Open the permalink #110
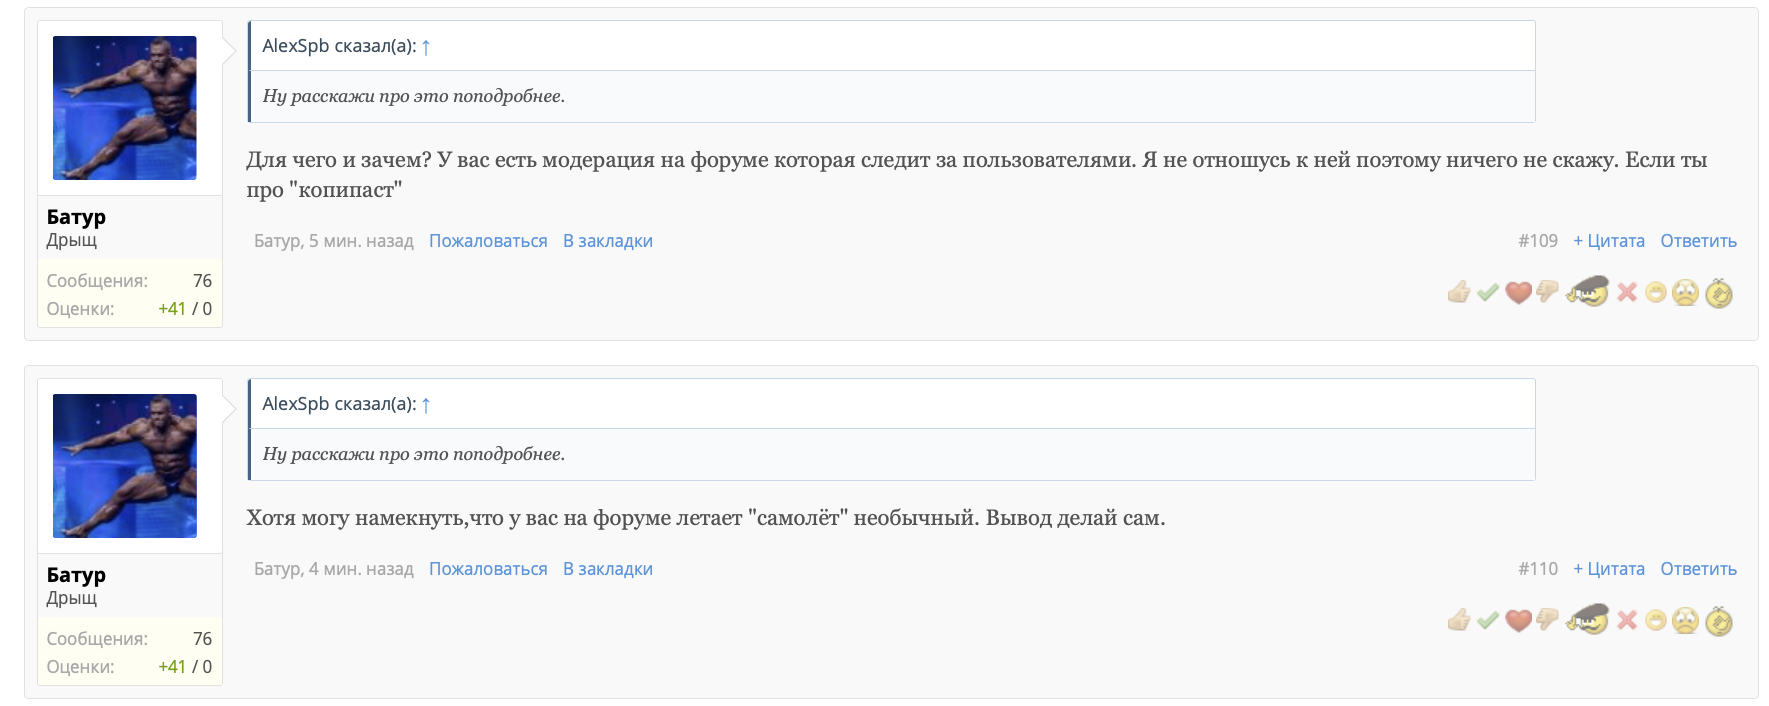 (x=1537, y=569)
